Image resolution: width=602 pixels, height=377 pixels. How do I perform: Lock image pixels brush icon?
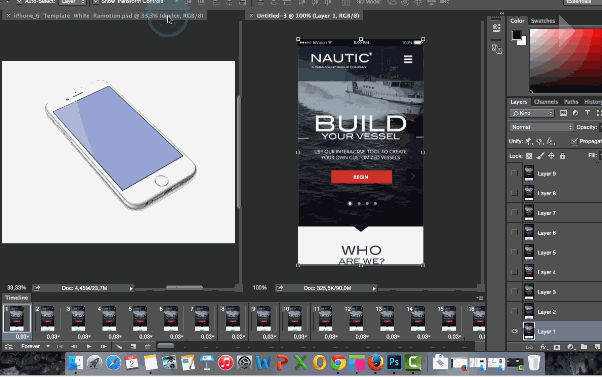click(x=540, y=156)
